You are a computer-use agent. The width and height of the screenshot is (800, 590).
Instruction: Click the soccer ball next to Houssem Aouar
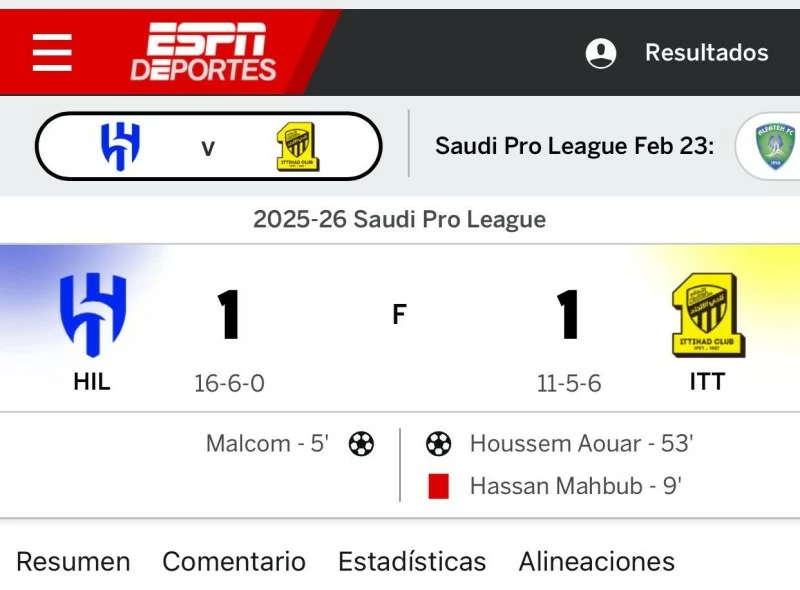pos(438,444)
